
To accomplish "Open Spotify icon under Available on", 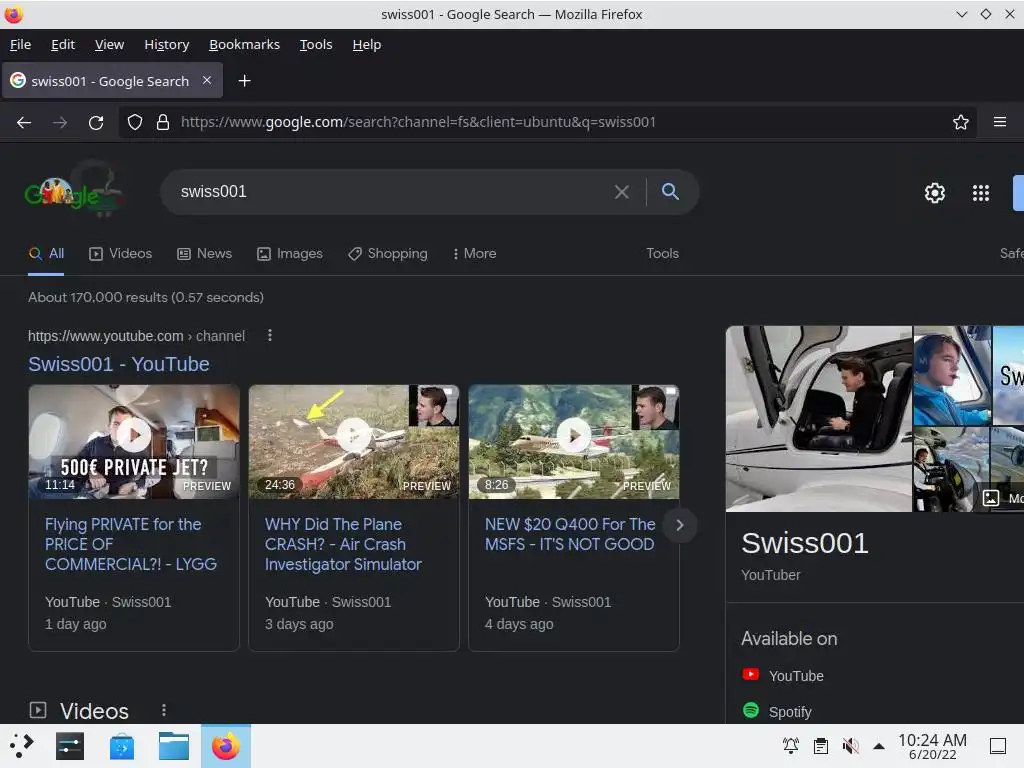I will [751, 711].
